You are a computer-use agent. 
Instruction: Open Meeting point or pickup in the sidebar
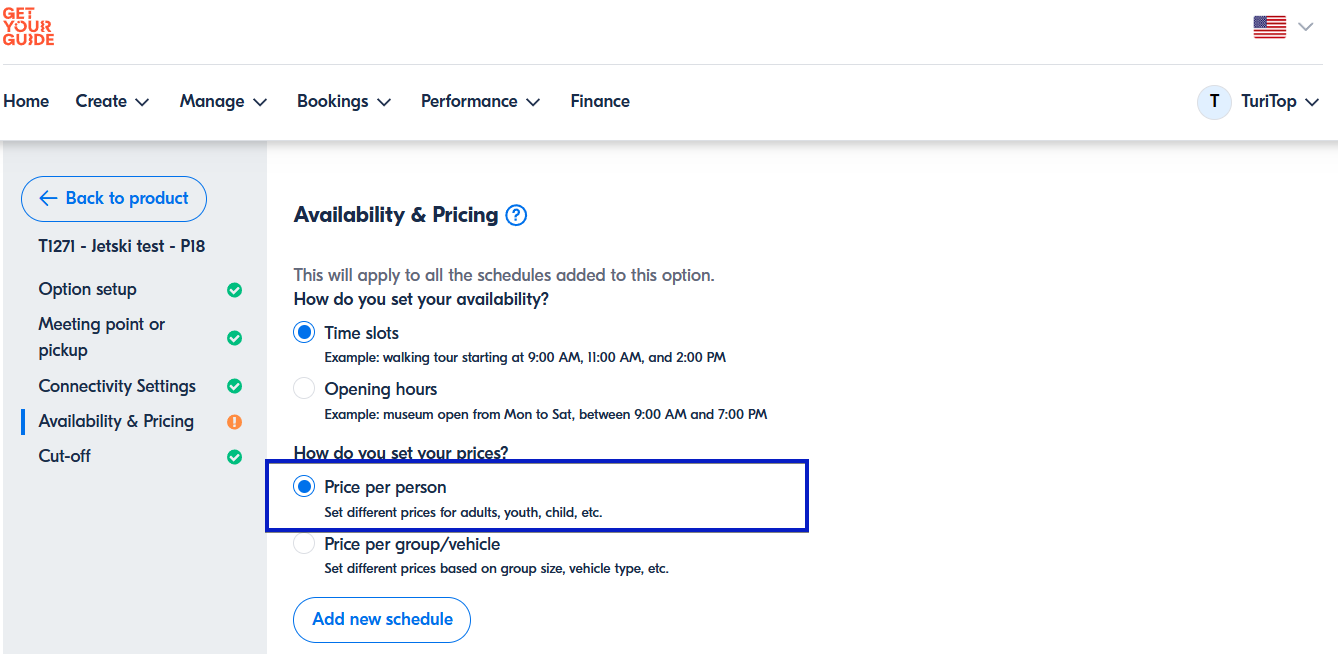pos(101,336)
